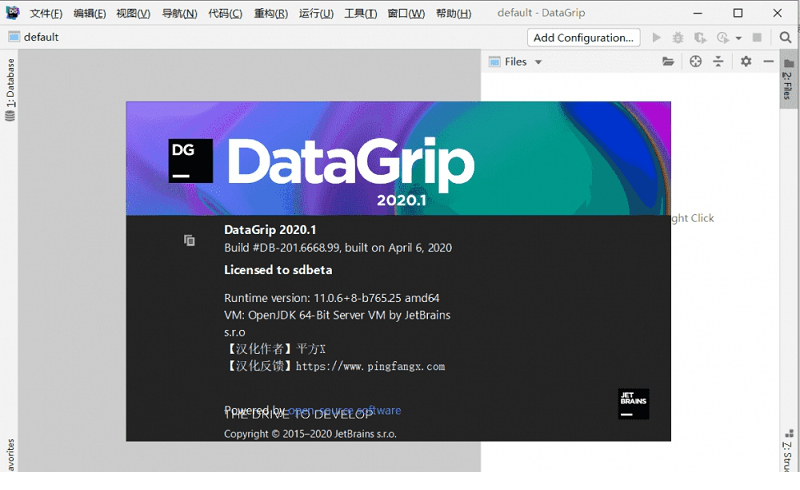Viewport: 800px width, 490px height.
Task: Click the DataGrip app icon in title bar
Action: pos(13,13)
